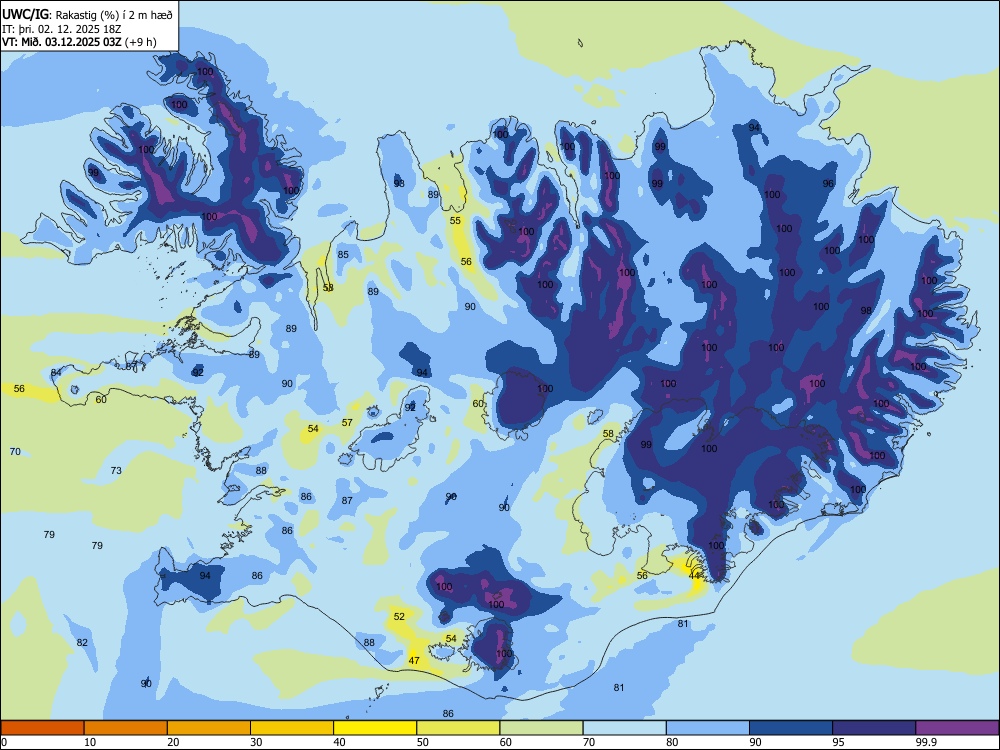Viewport: 1000px width, 750px height.
Task: Click the '44' humidity value on the map
Action: 695,576
